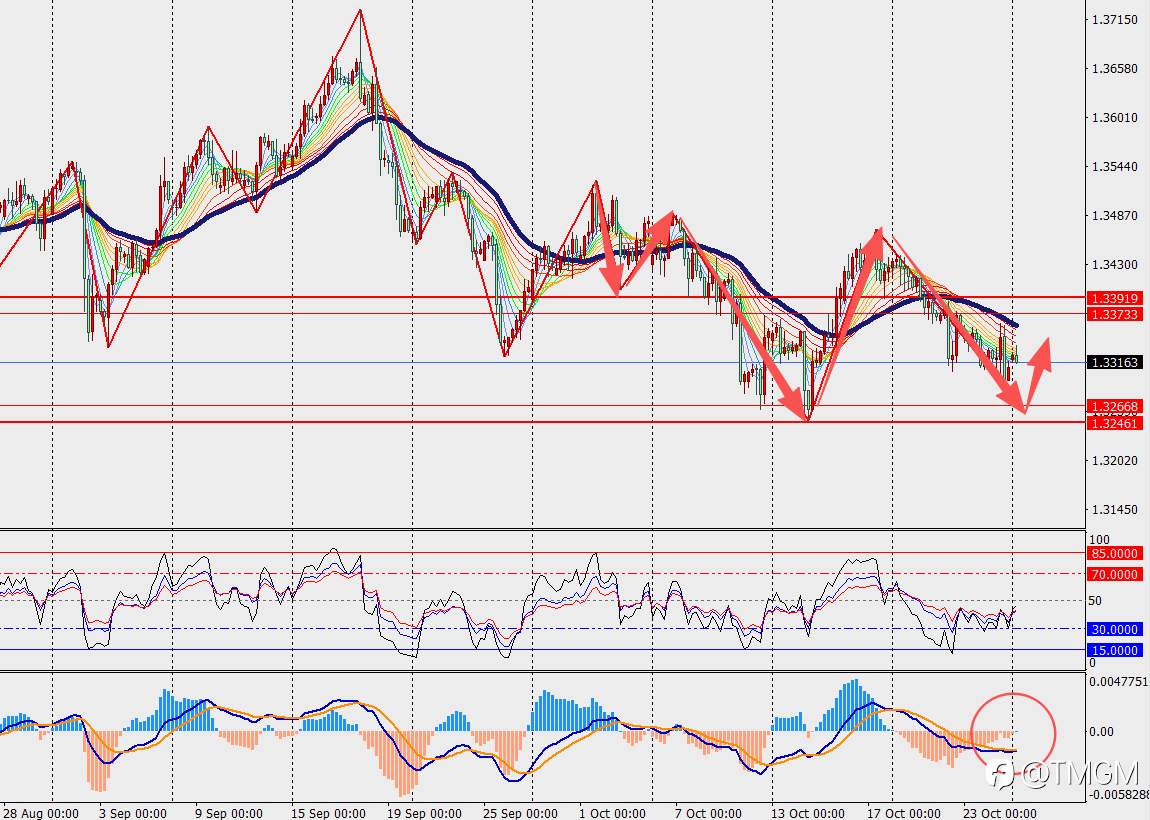Click the oscillator 50 midline label
Image resolution: width=1150 pixels, height=820 pixels.
(x=1095, y=601)
